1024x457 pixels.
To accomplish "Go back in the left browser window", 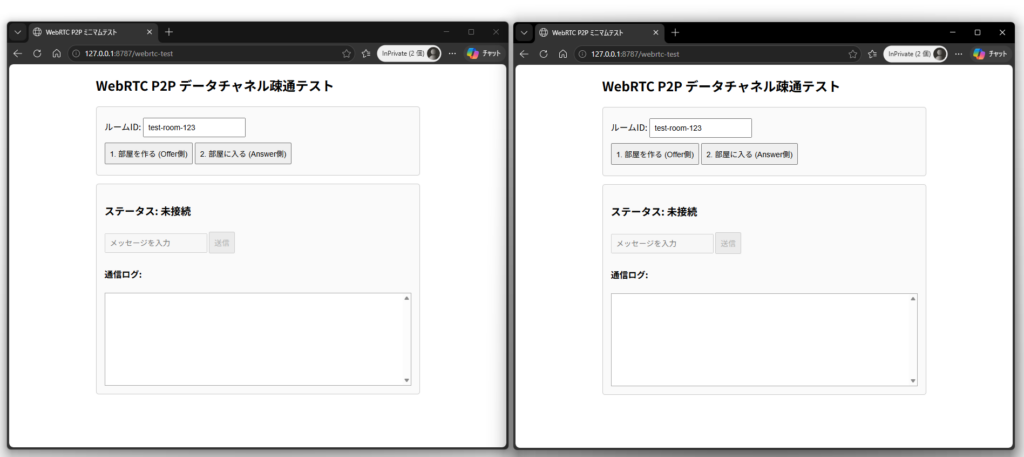I will tap(18, 54).
